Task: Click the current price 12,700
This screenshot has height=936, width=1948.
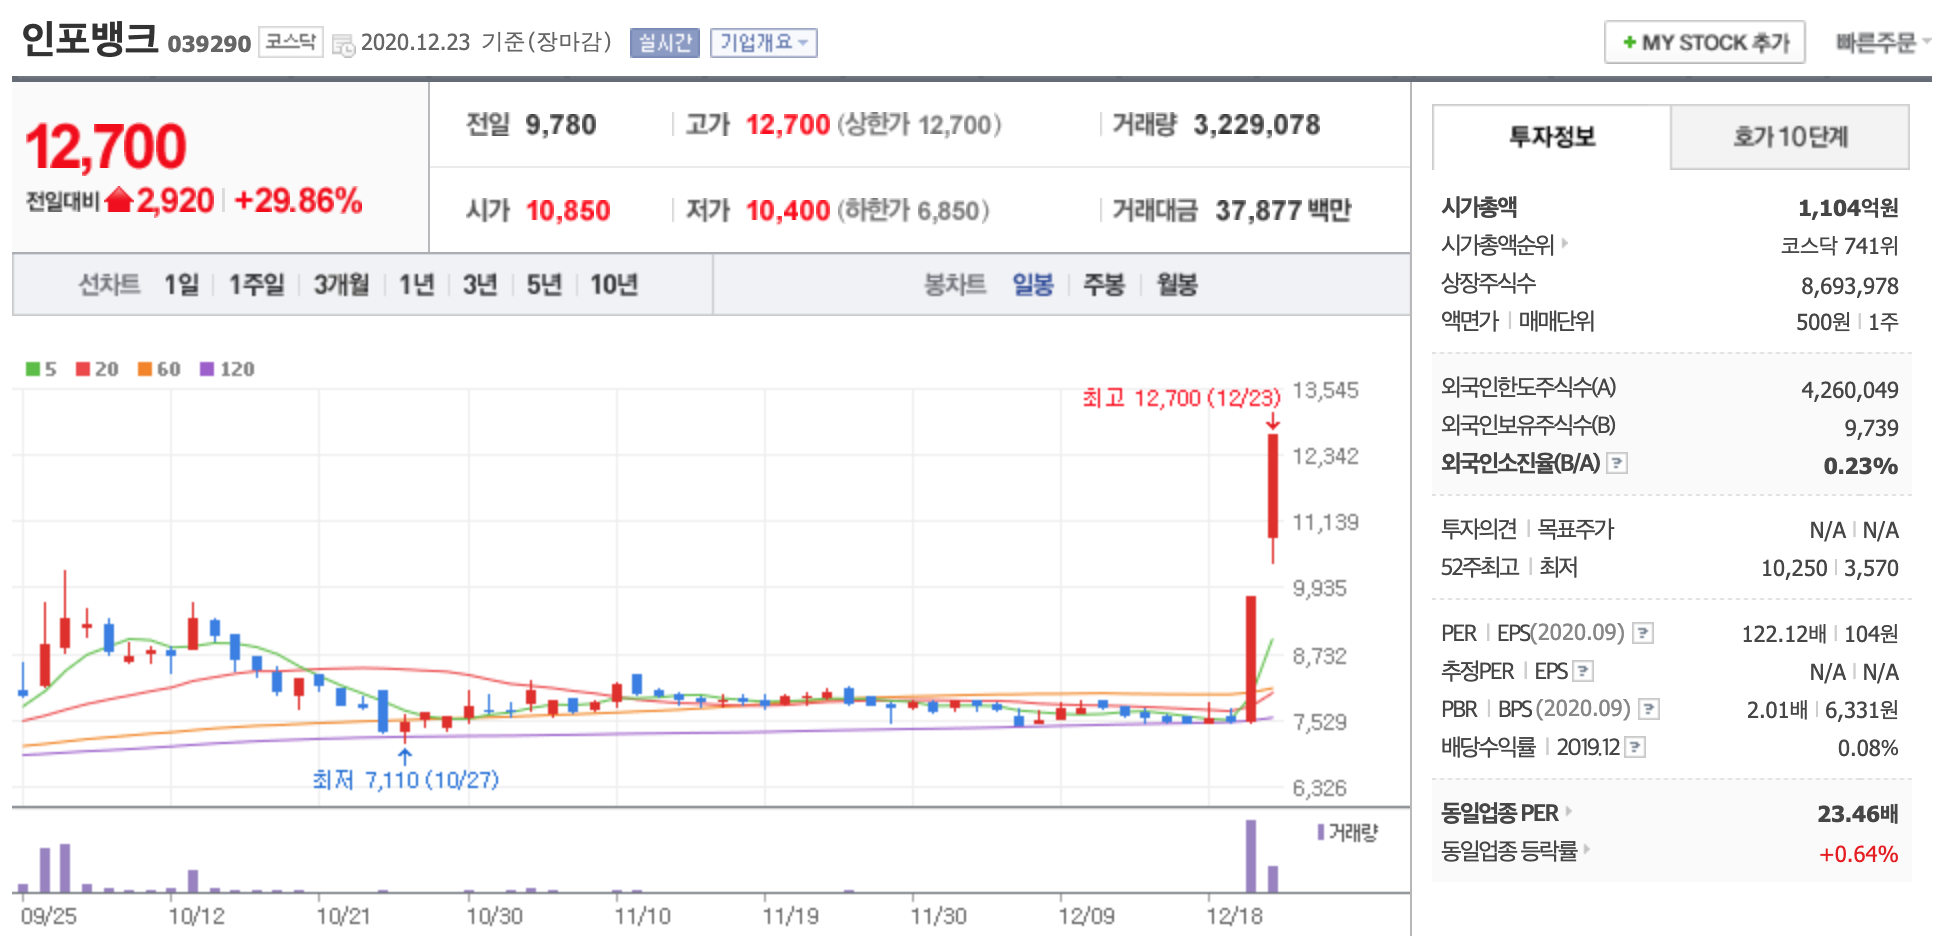Action: coord(106,147)
